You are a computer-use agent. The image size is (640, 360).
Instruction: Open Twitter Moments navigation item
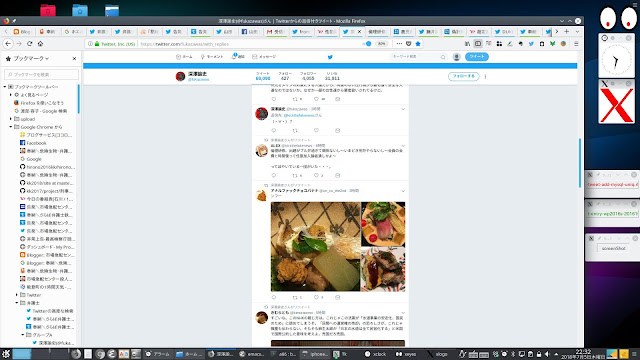(x=211, y=57)
